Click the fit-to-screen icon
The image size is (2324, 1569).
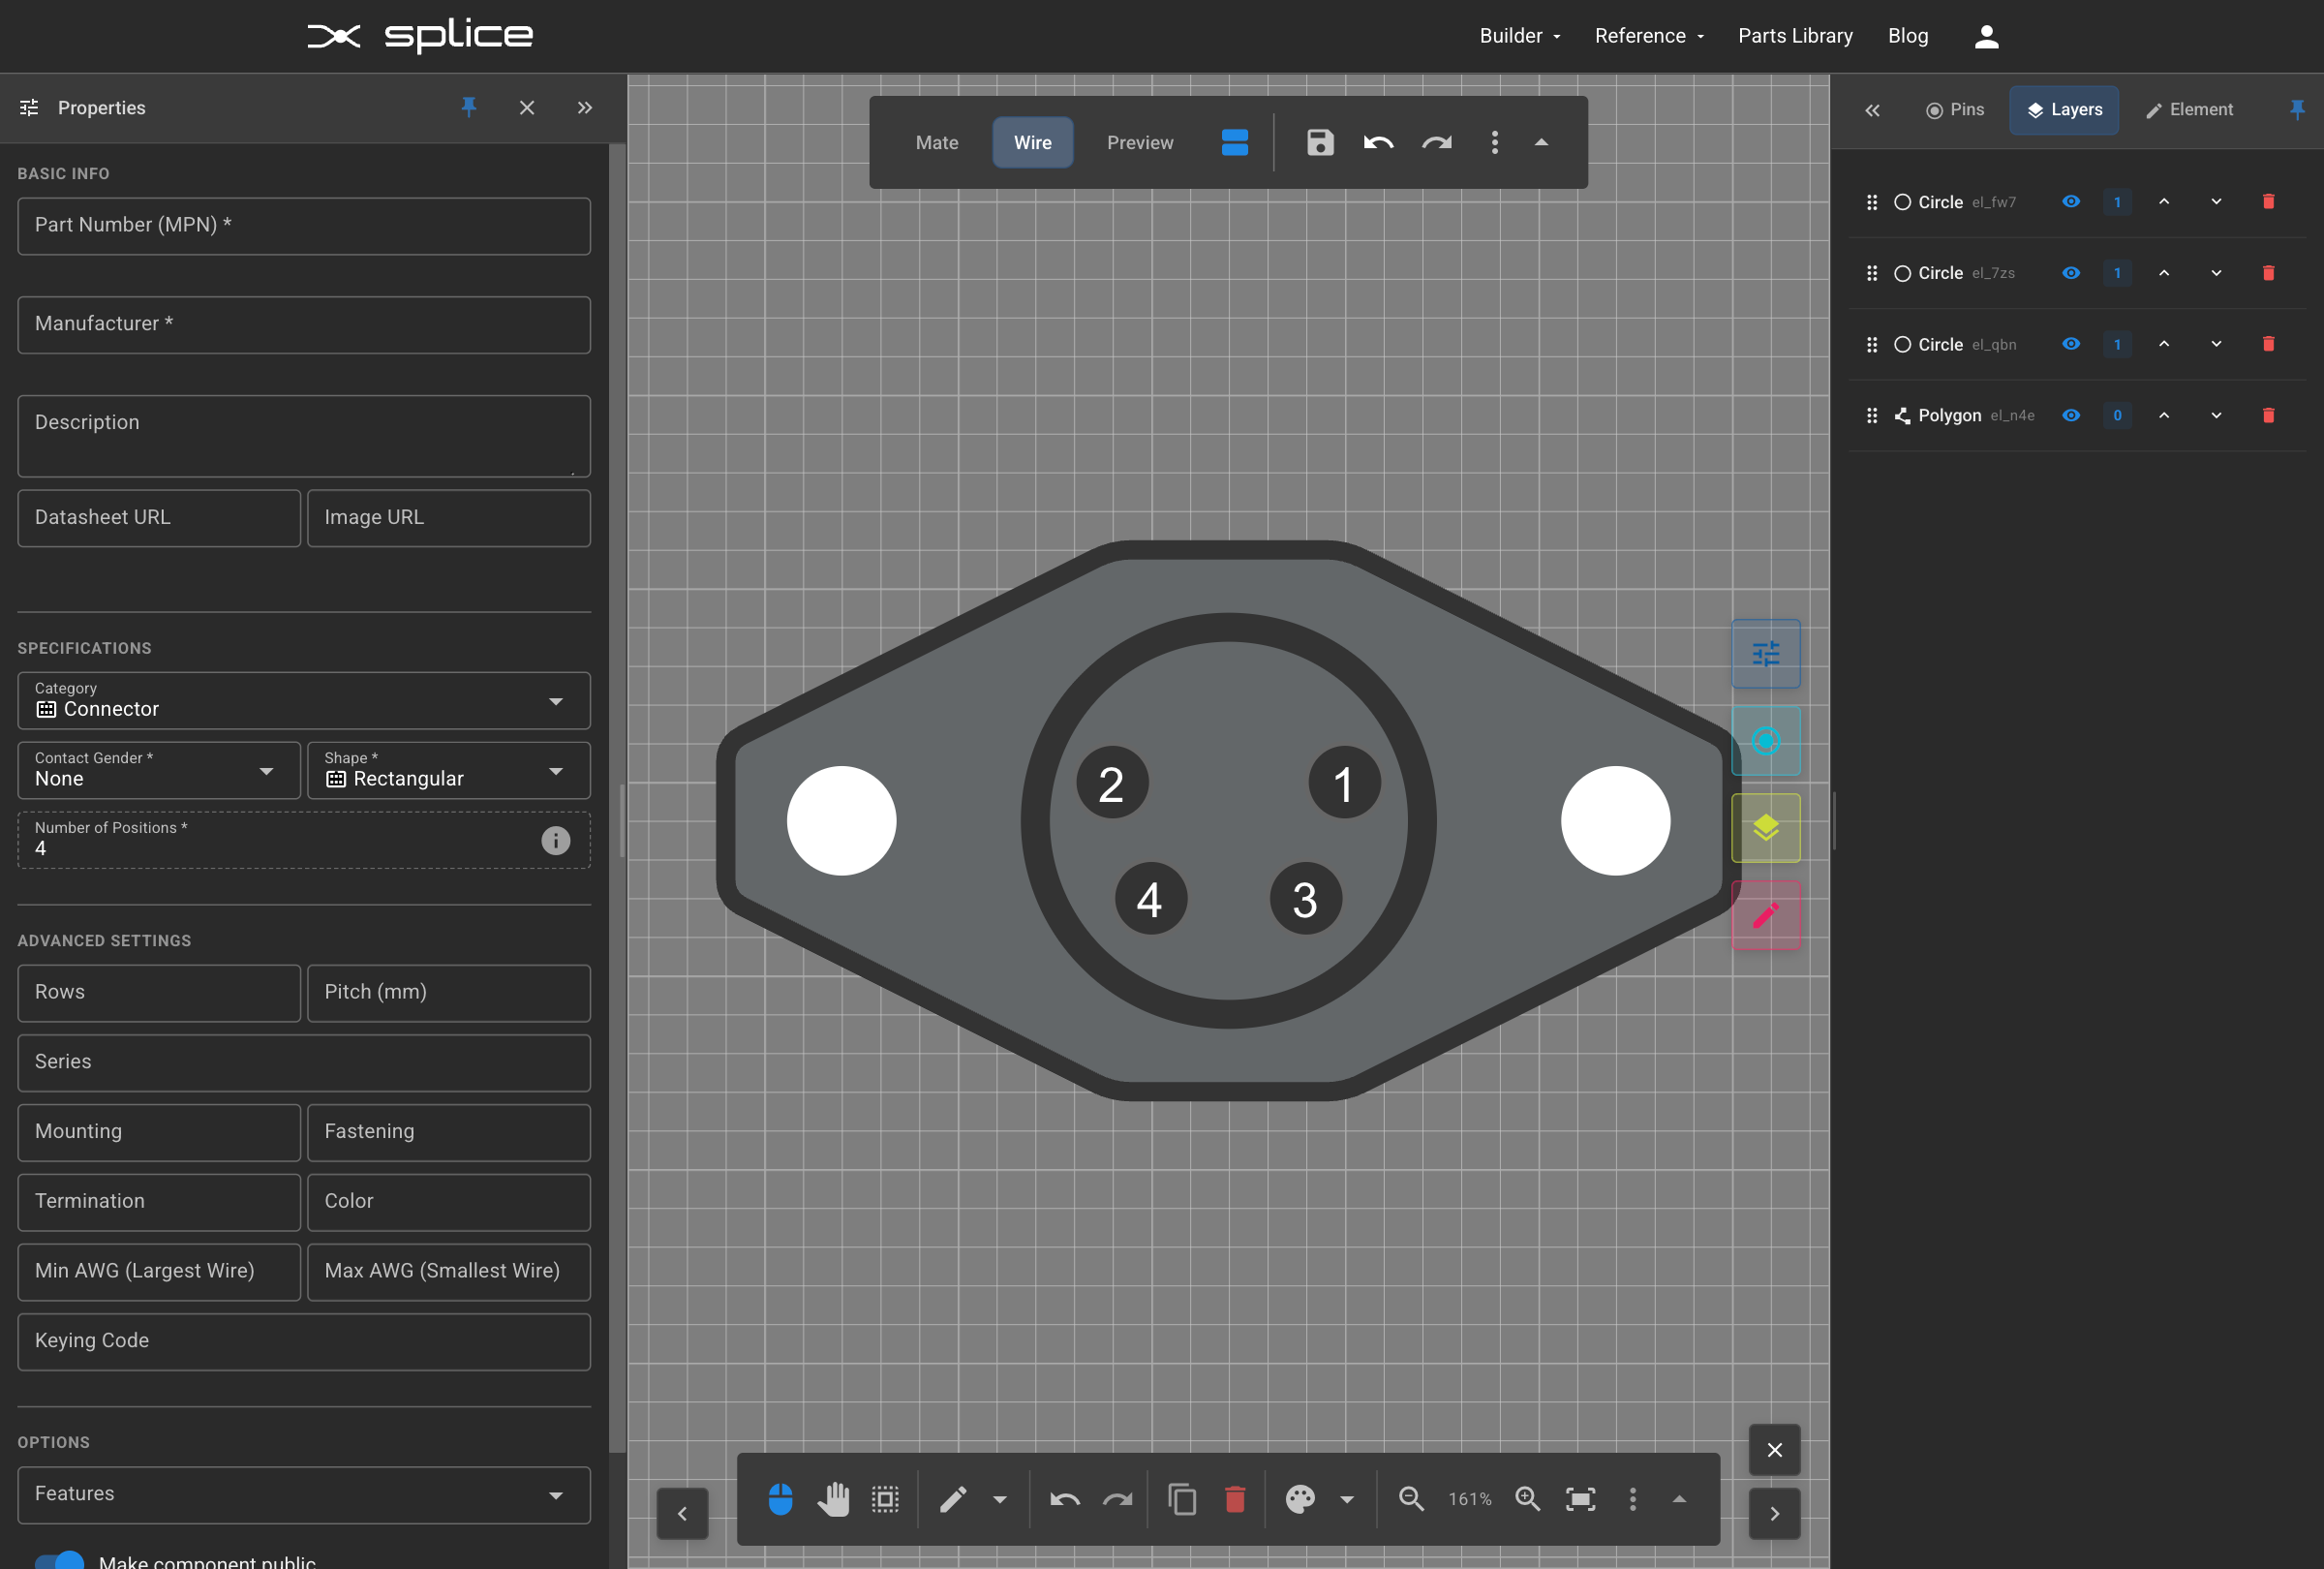click(x=1580, y=1498)
